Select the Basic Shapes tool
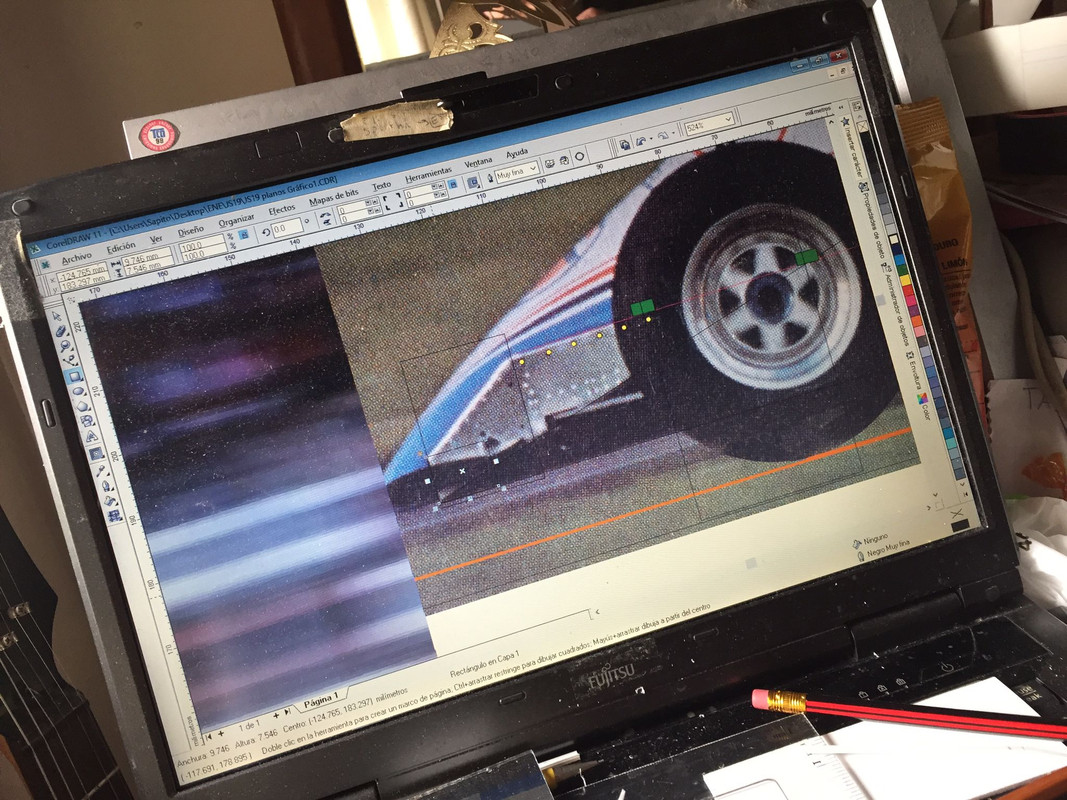 pyautogui.click(x=86, y=421)
